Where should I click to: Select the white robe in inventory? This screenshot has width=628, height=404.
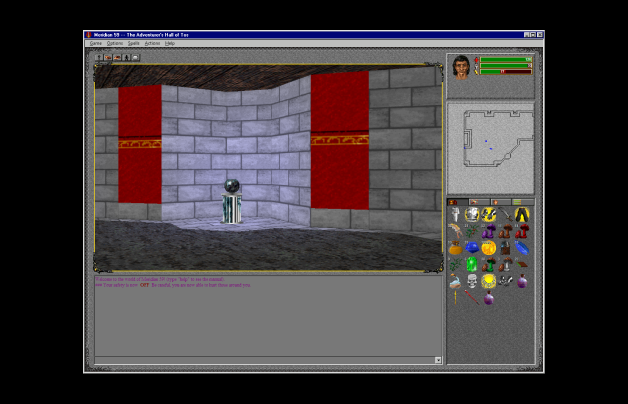(455, 215)
